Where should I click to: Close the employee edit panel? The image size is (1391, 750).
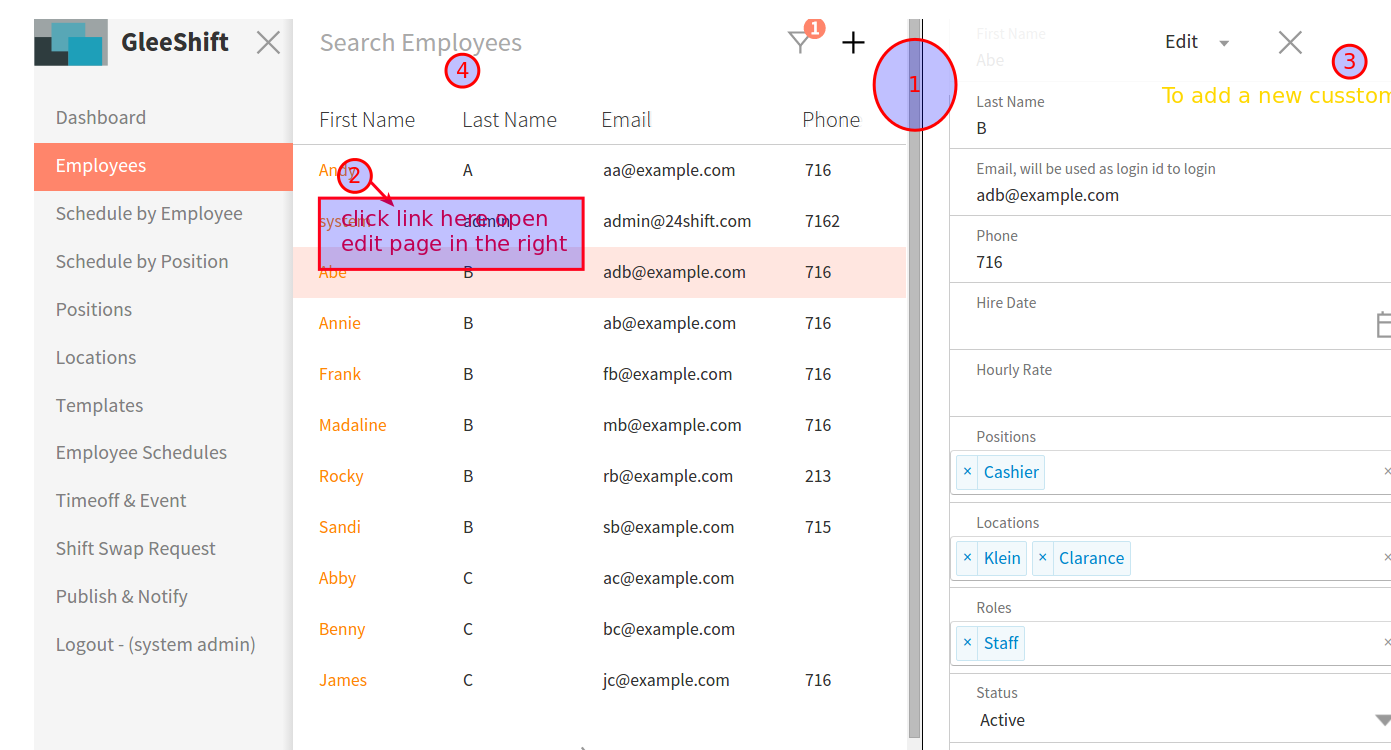click(1290, 42)
